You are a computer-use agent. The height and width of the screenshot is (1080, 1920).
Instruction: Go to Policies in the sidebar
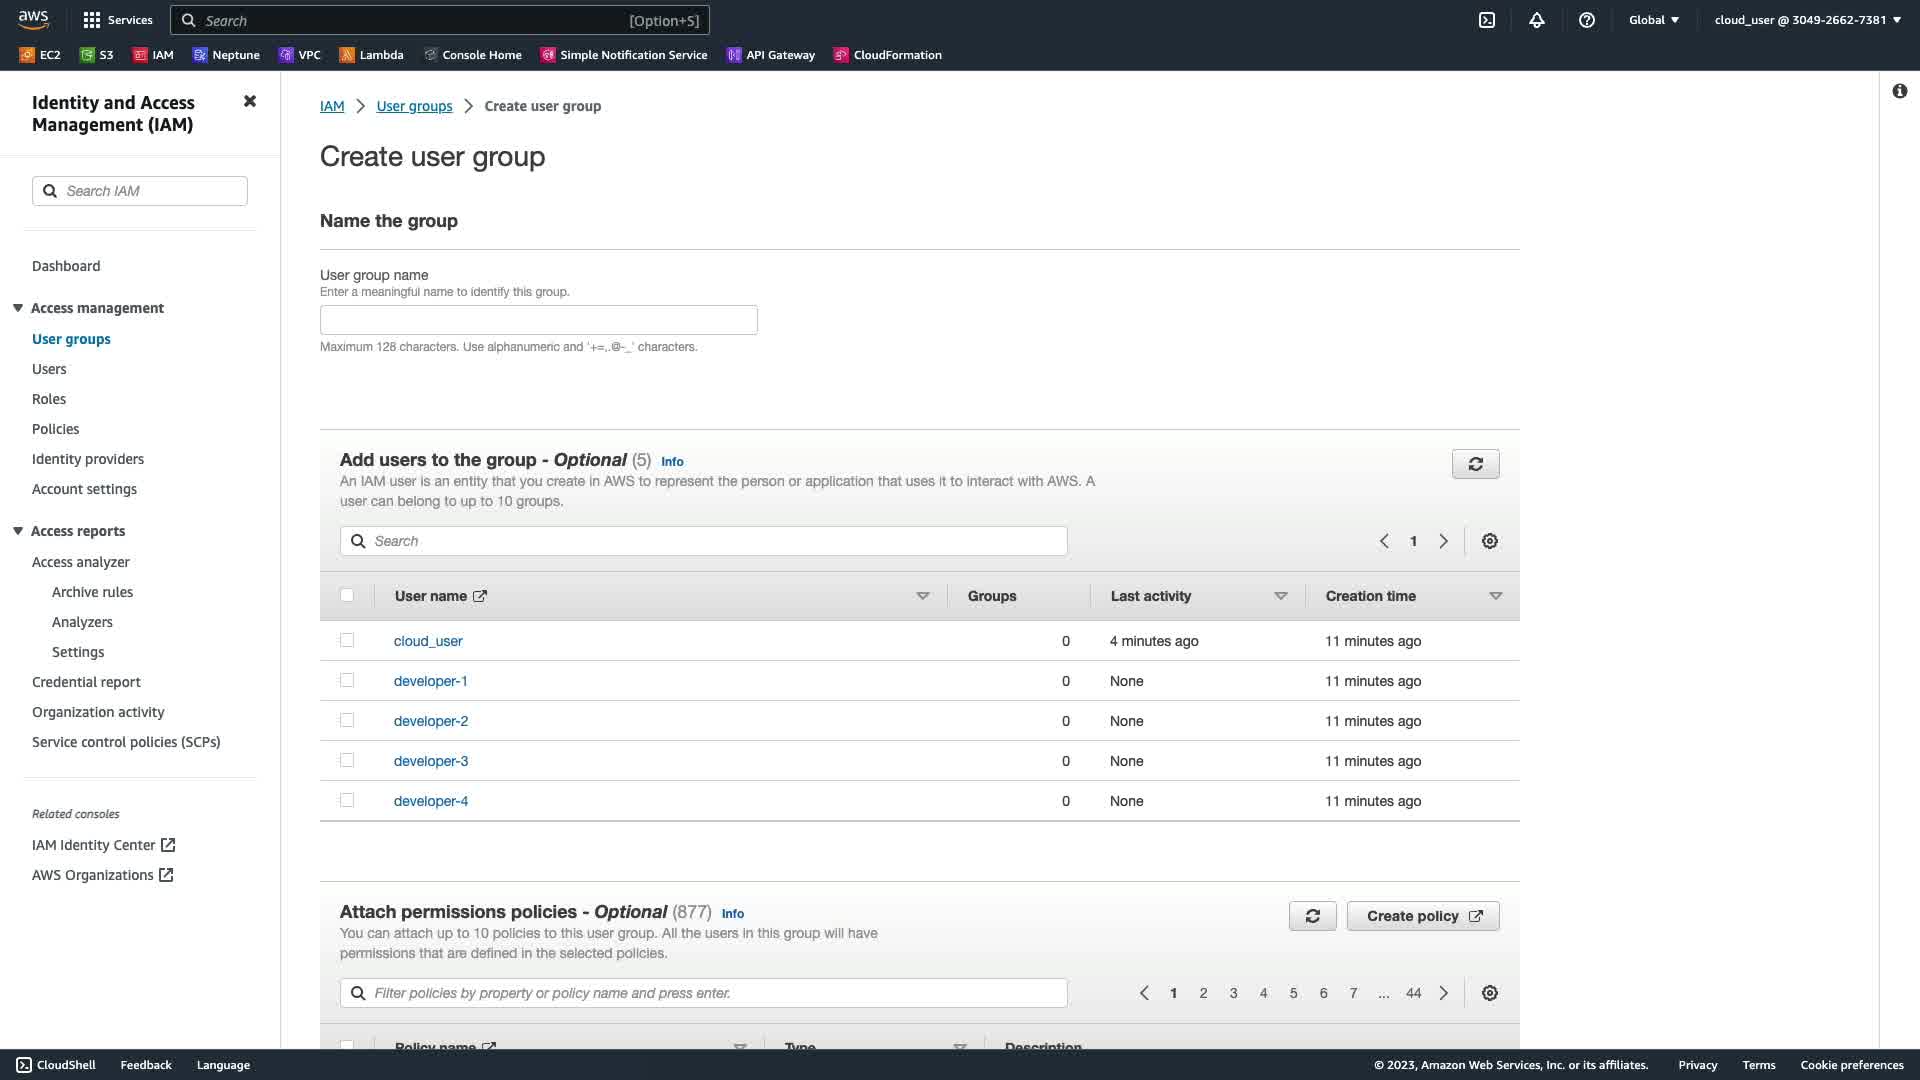[55, 429]
